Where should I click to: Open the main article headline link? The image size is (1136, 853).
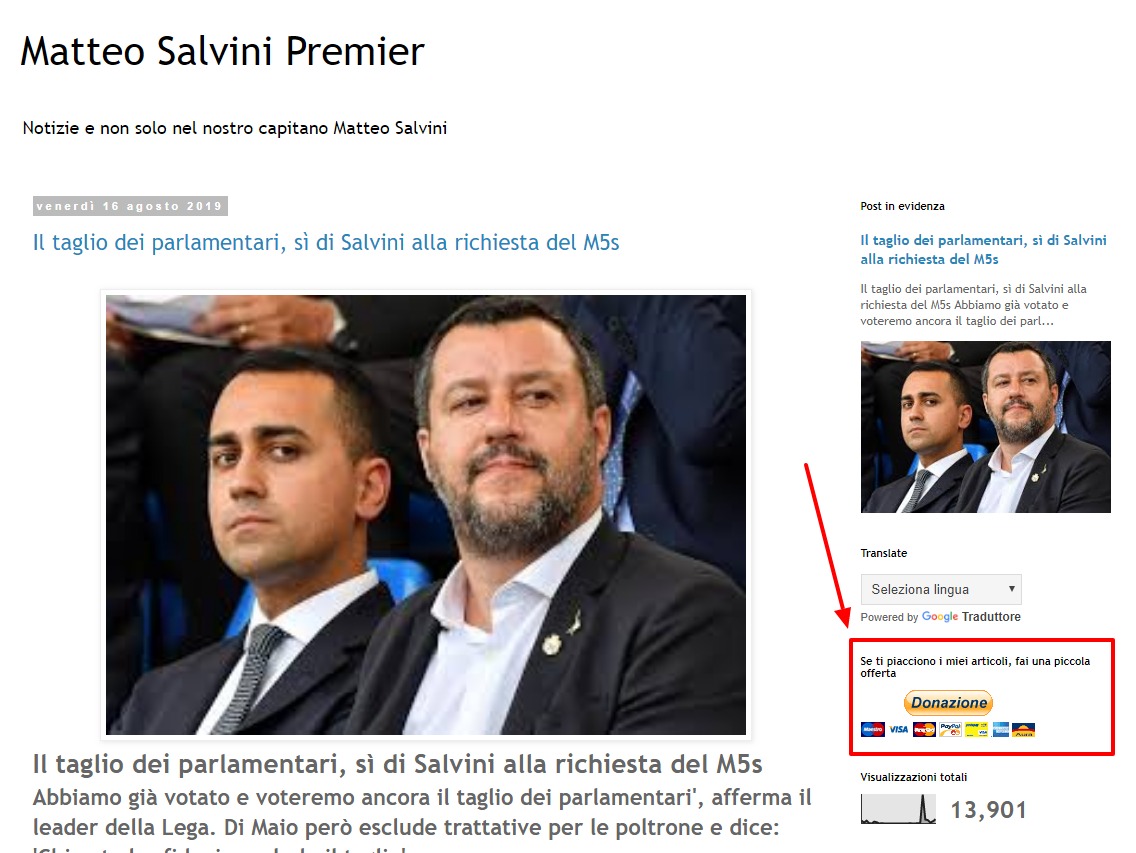click(x=326, y=242)
